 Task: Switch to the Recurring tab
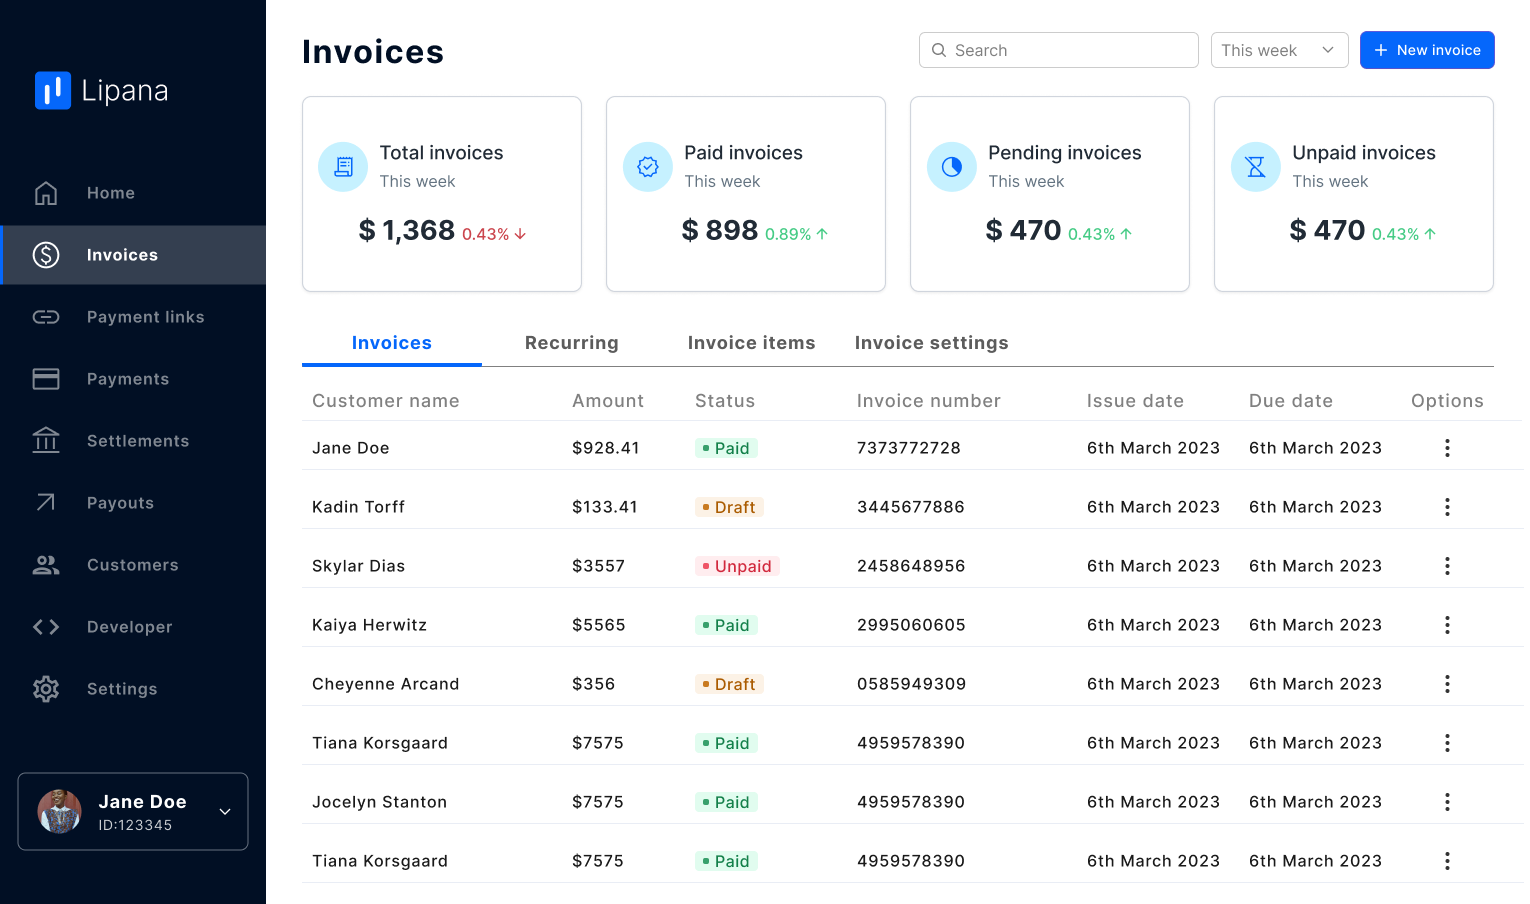(571, 343)
